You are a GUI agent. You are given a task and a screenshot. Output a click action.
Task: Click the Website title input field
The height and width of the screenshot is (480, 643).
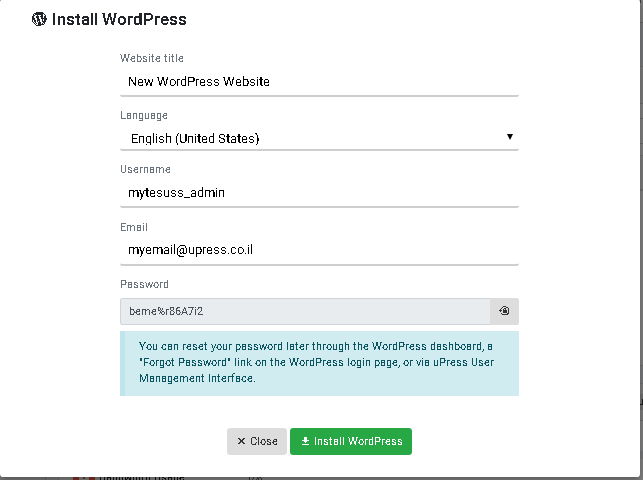(x=319, y=82)
